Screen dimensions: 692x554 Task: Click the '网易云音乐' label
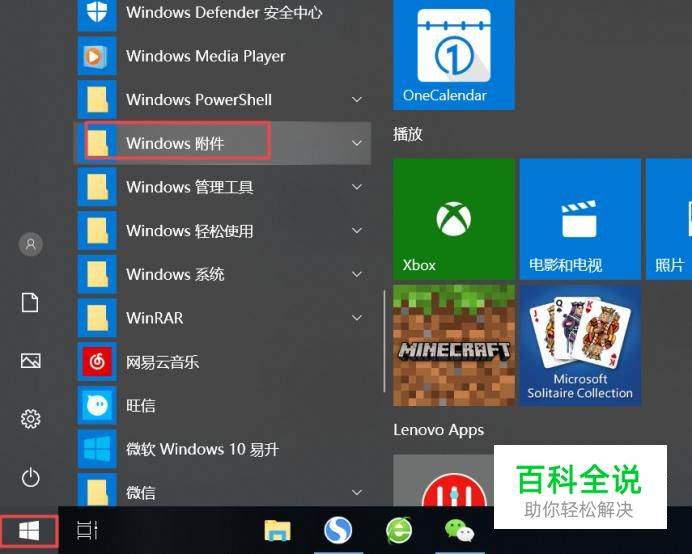pyautogui.click(x=162, y=362)
